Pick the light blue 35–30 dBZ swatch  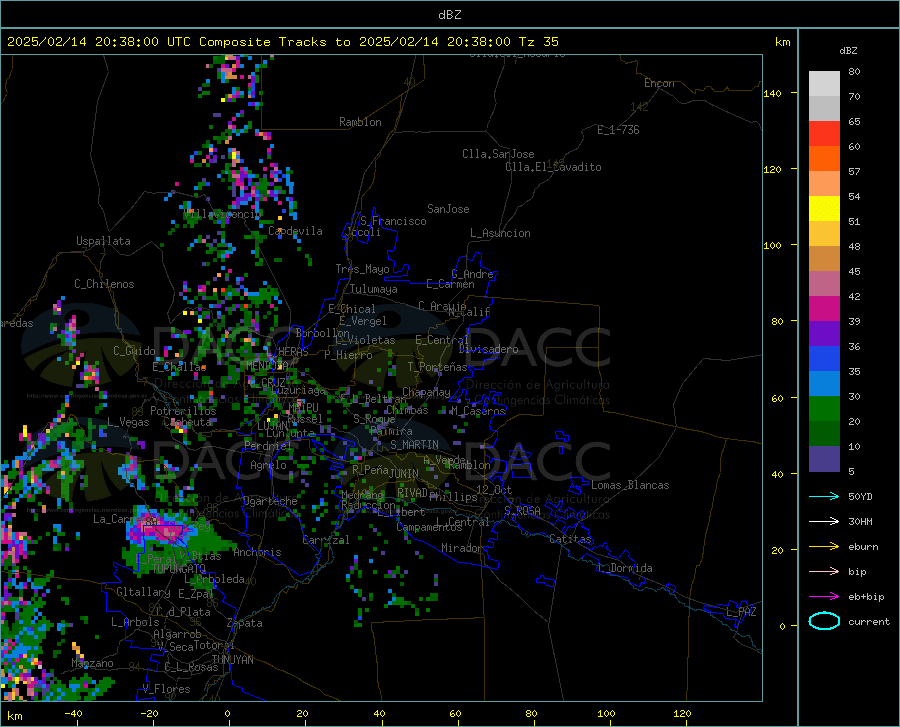(x=824, y=384)
